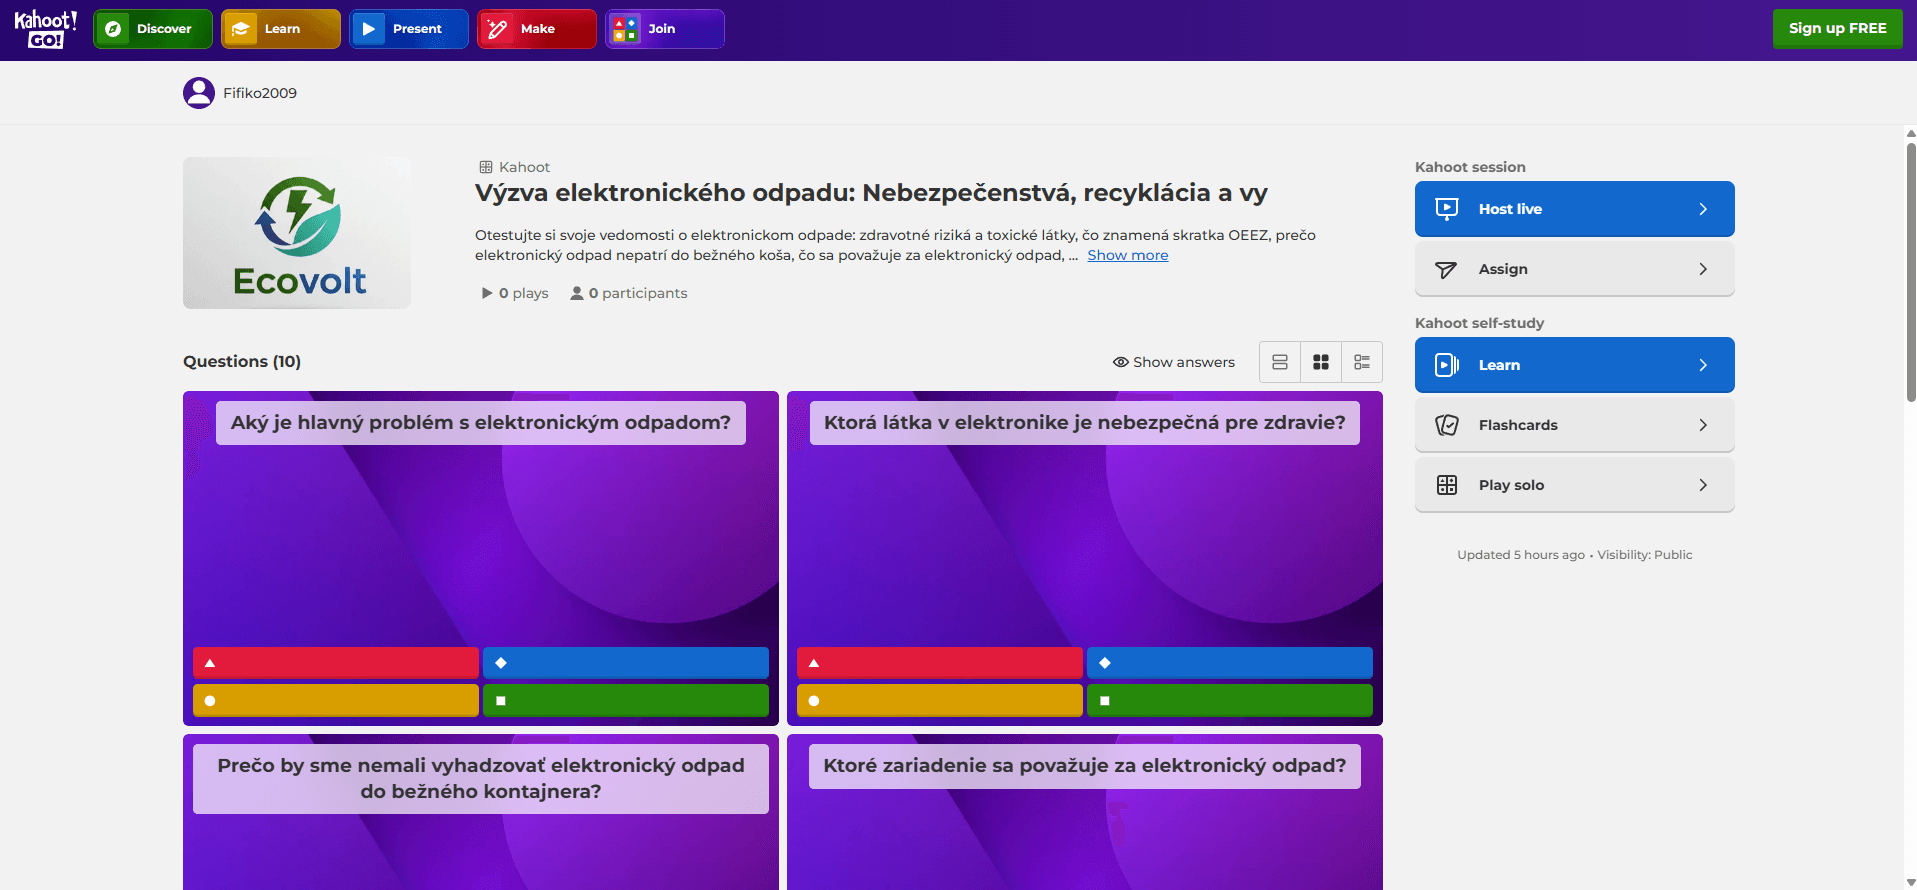1917x890 pixels.
Task: Expand self-study Learn chevron arrow
Action: pos(1703,365)
